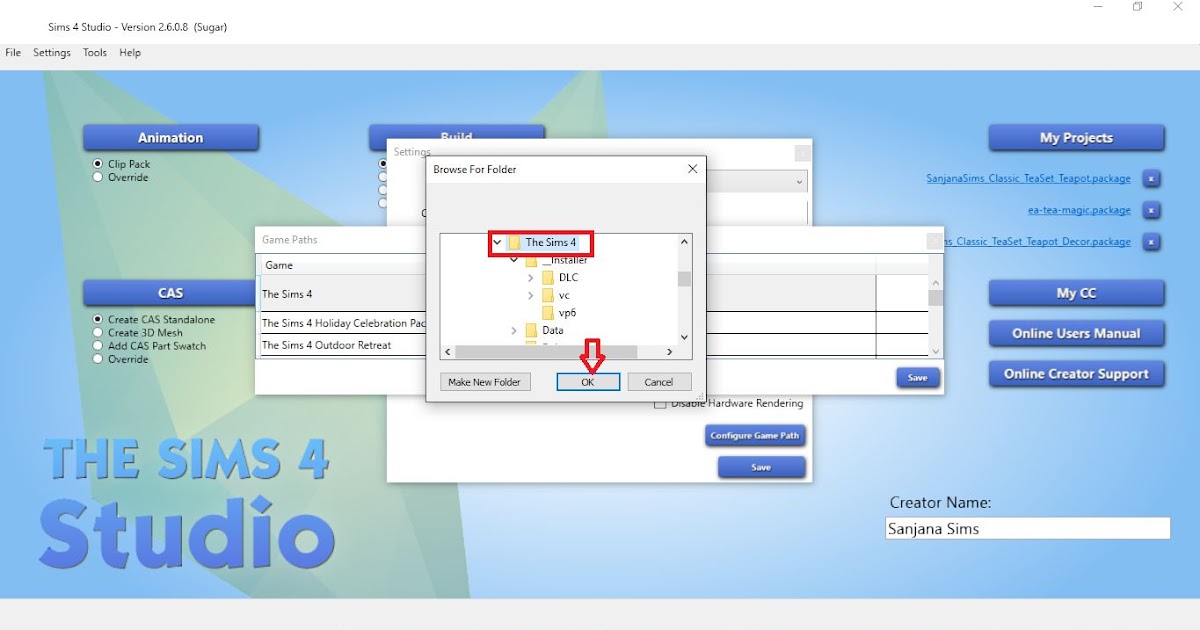Select Add CAS Part Swatch option
1200x630 pixels.
pyautogui.click(x=97, y=346)
